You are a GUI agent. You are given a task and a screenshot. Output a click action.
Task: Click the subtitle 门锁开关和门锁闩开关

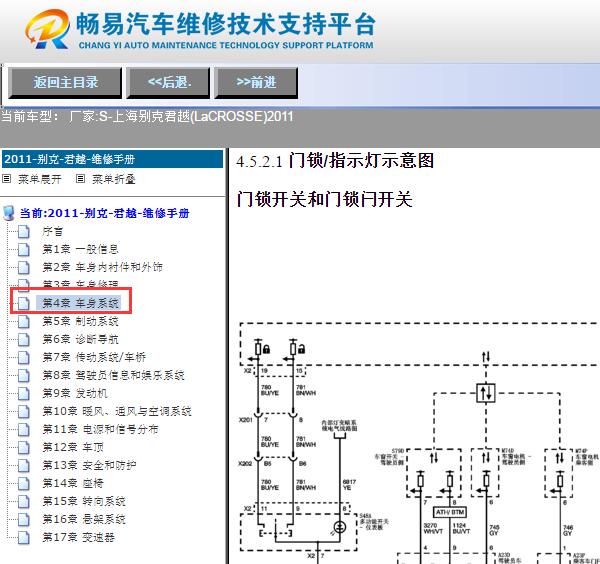[324, 199]
